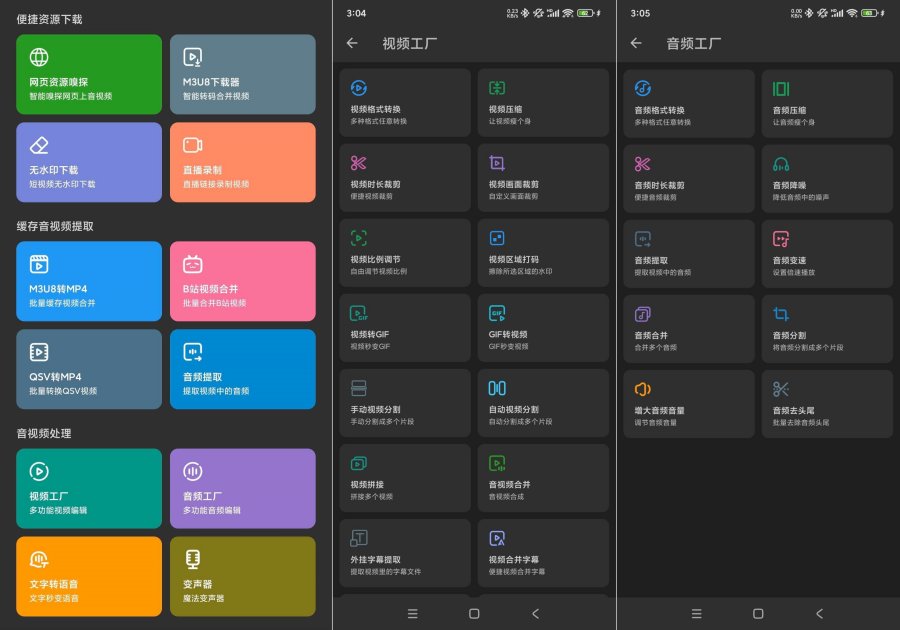Viewport: 900px width, 630px height.
Task: Open 文字转语音 text-to-speech tile
Action: coord(89,576)
